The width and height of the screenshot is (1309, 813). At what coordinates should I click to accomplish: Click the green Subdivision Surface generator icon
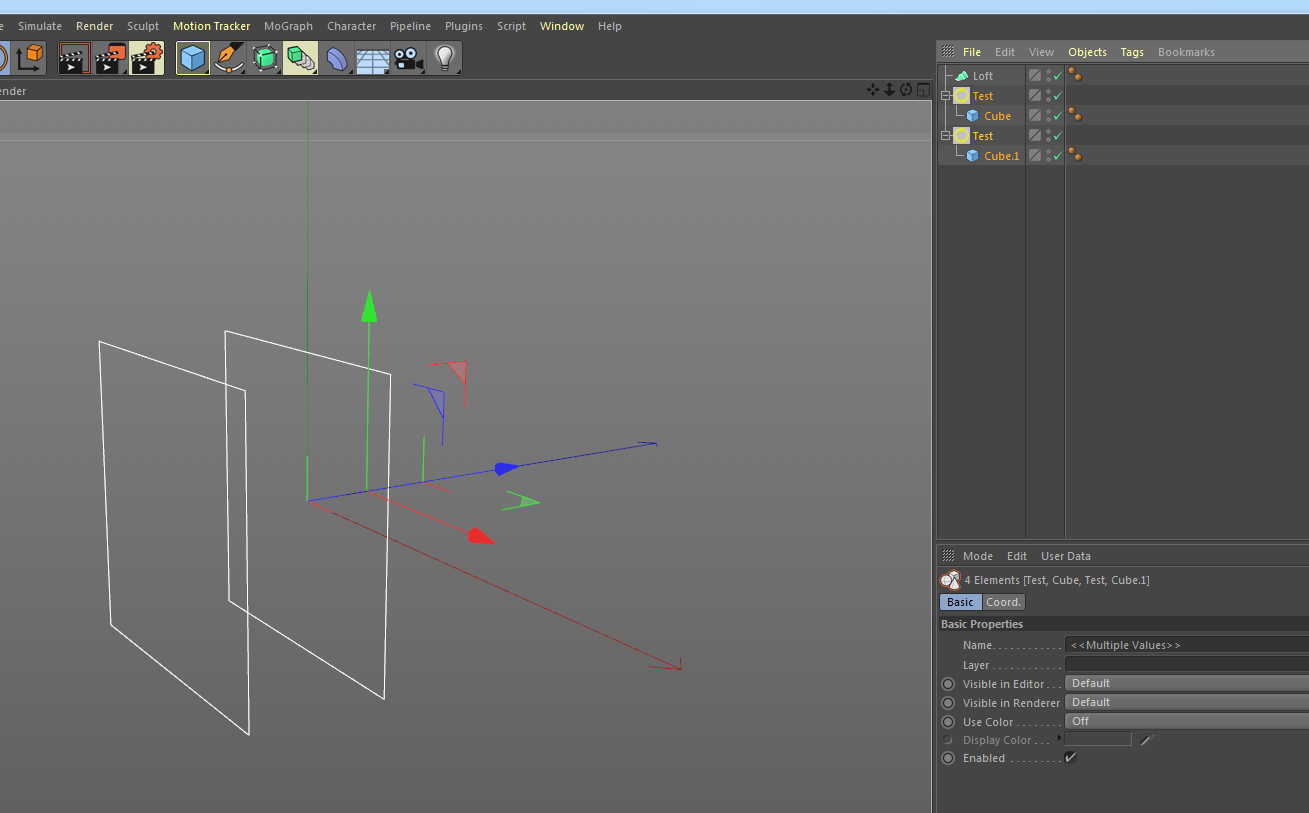pyautogui.click(x=265, y=58)
